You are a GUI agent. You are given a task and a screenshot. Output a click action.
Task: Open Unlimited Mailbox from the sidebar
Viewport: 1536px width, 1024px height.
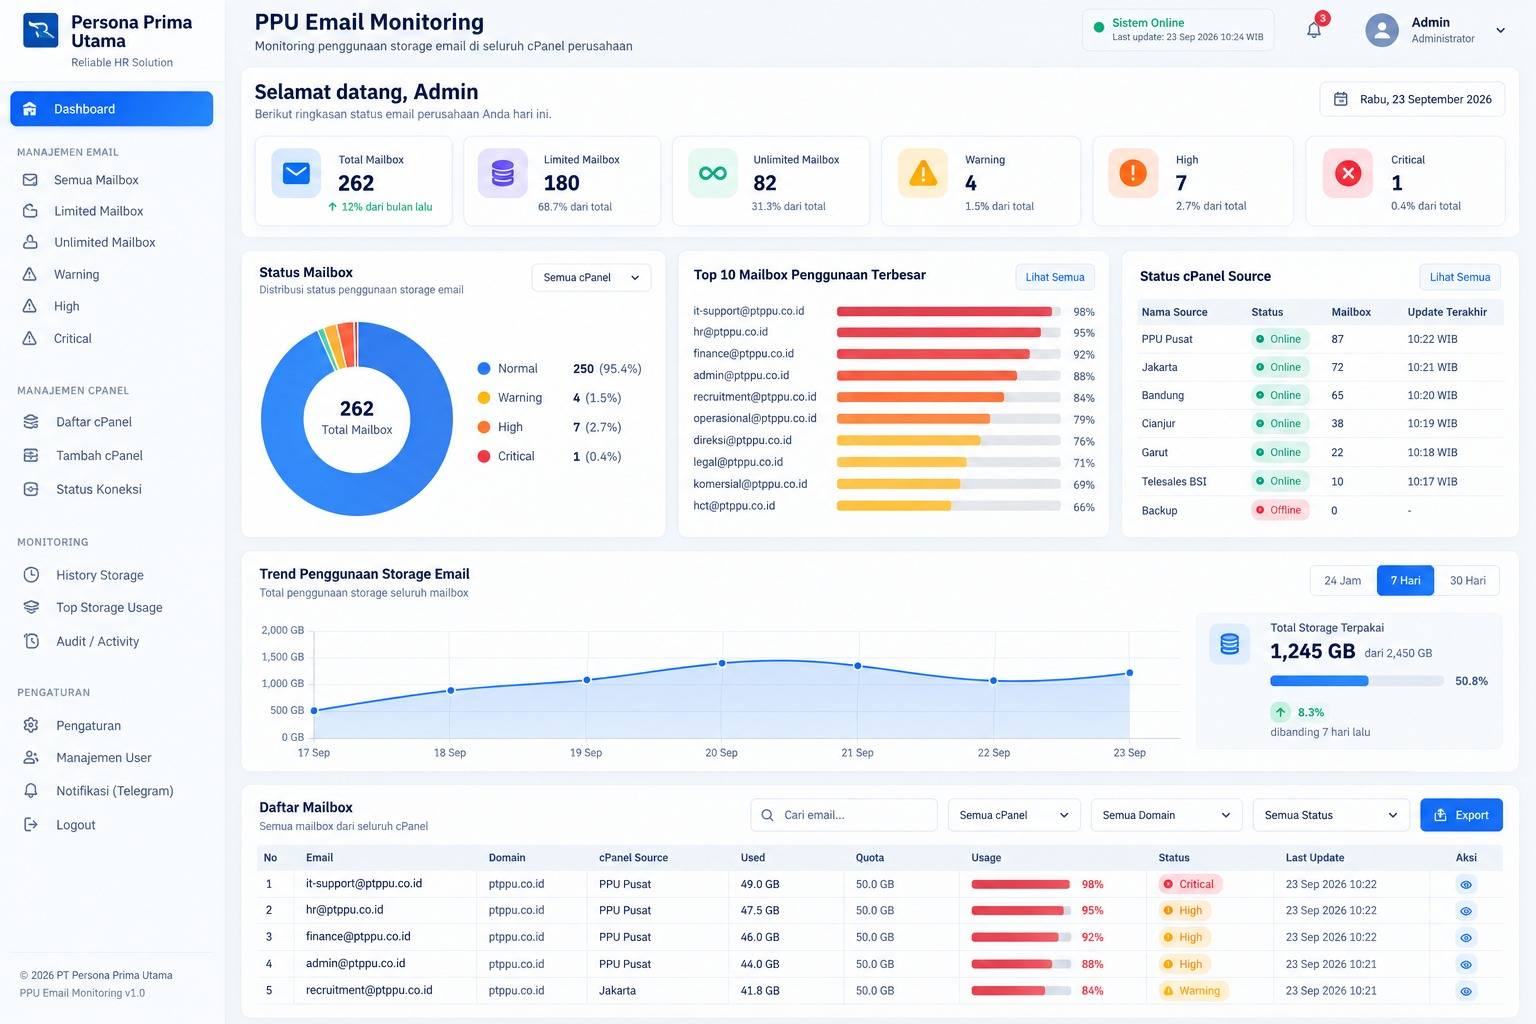pyautogui.click(x=104, y=242)
